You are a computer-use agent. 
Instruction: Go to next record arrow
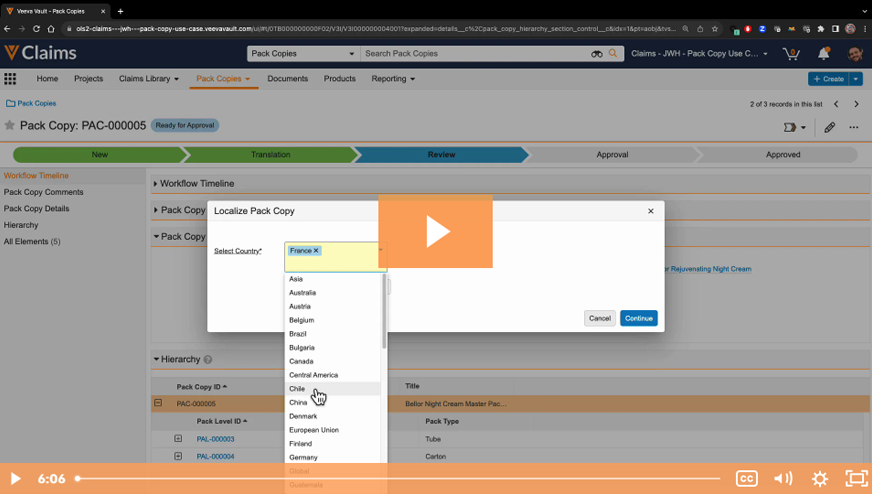(x=856, y=104)
